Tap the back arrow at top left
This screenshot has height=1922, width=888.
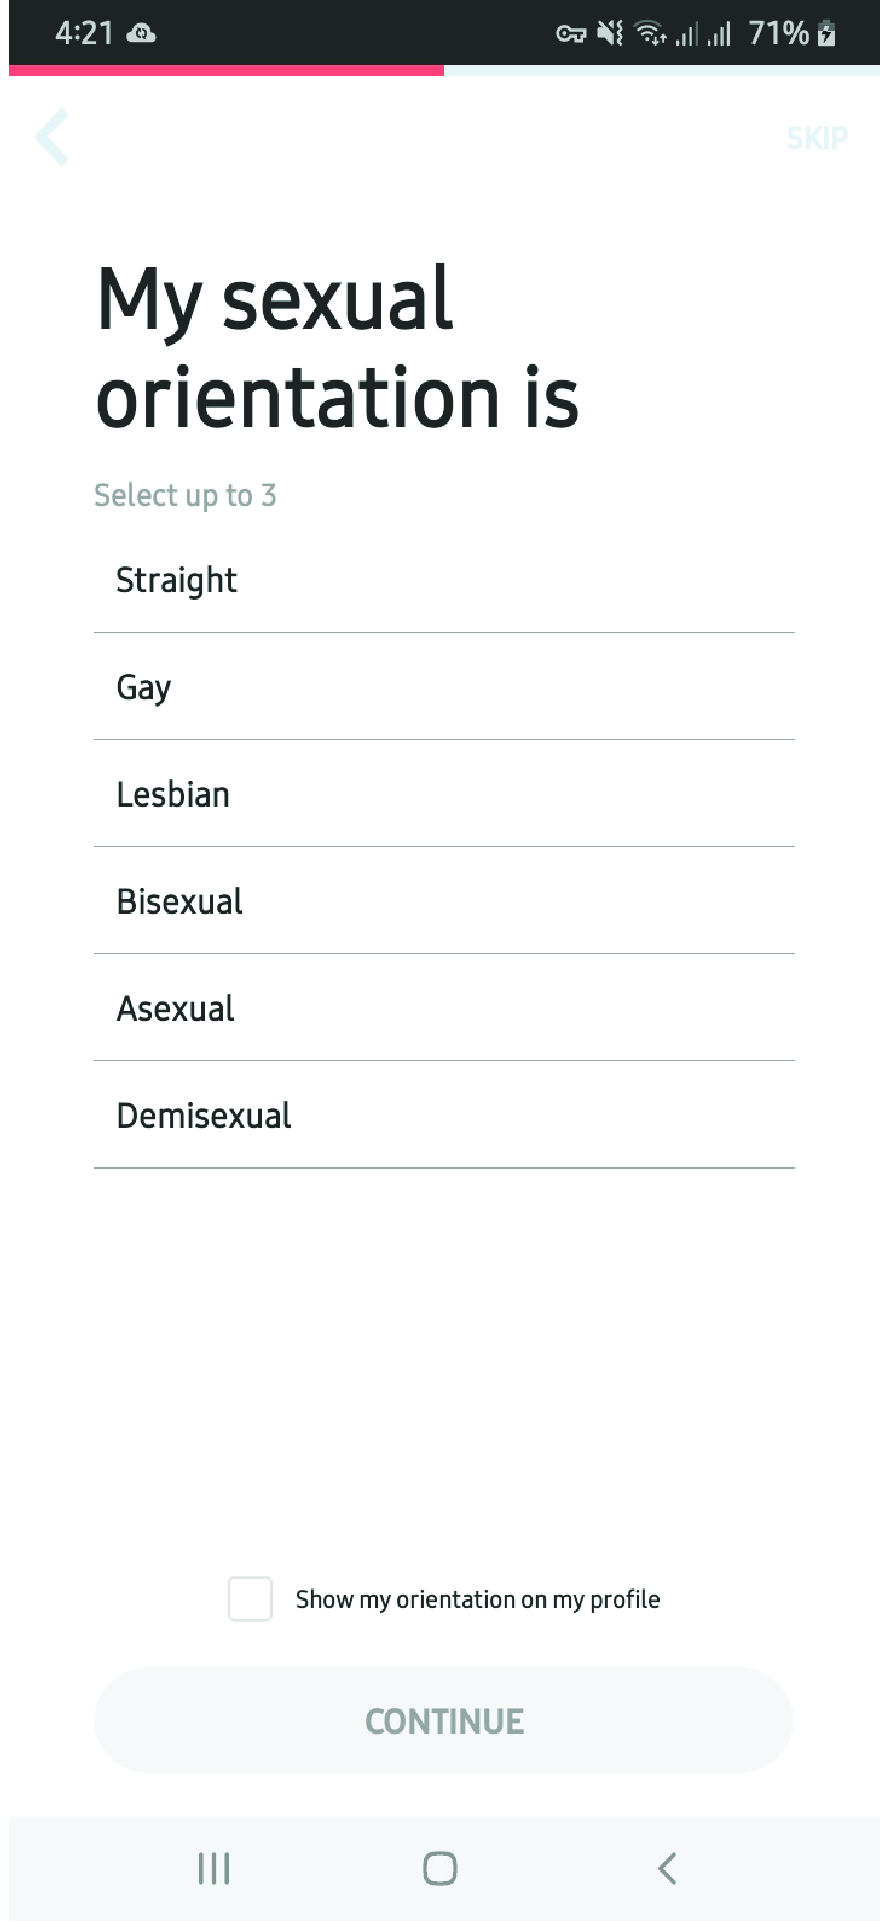tap(52, 137)
